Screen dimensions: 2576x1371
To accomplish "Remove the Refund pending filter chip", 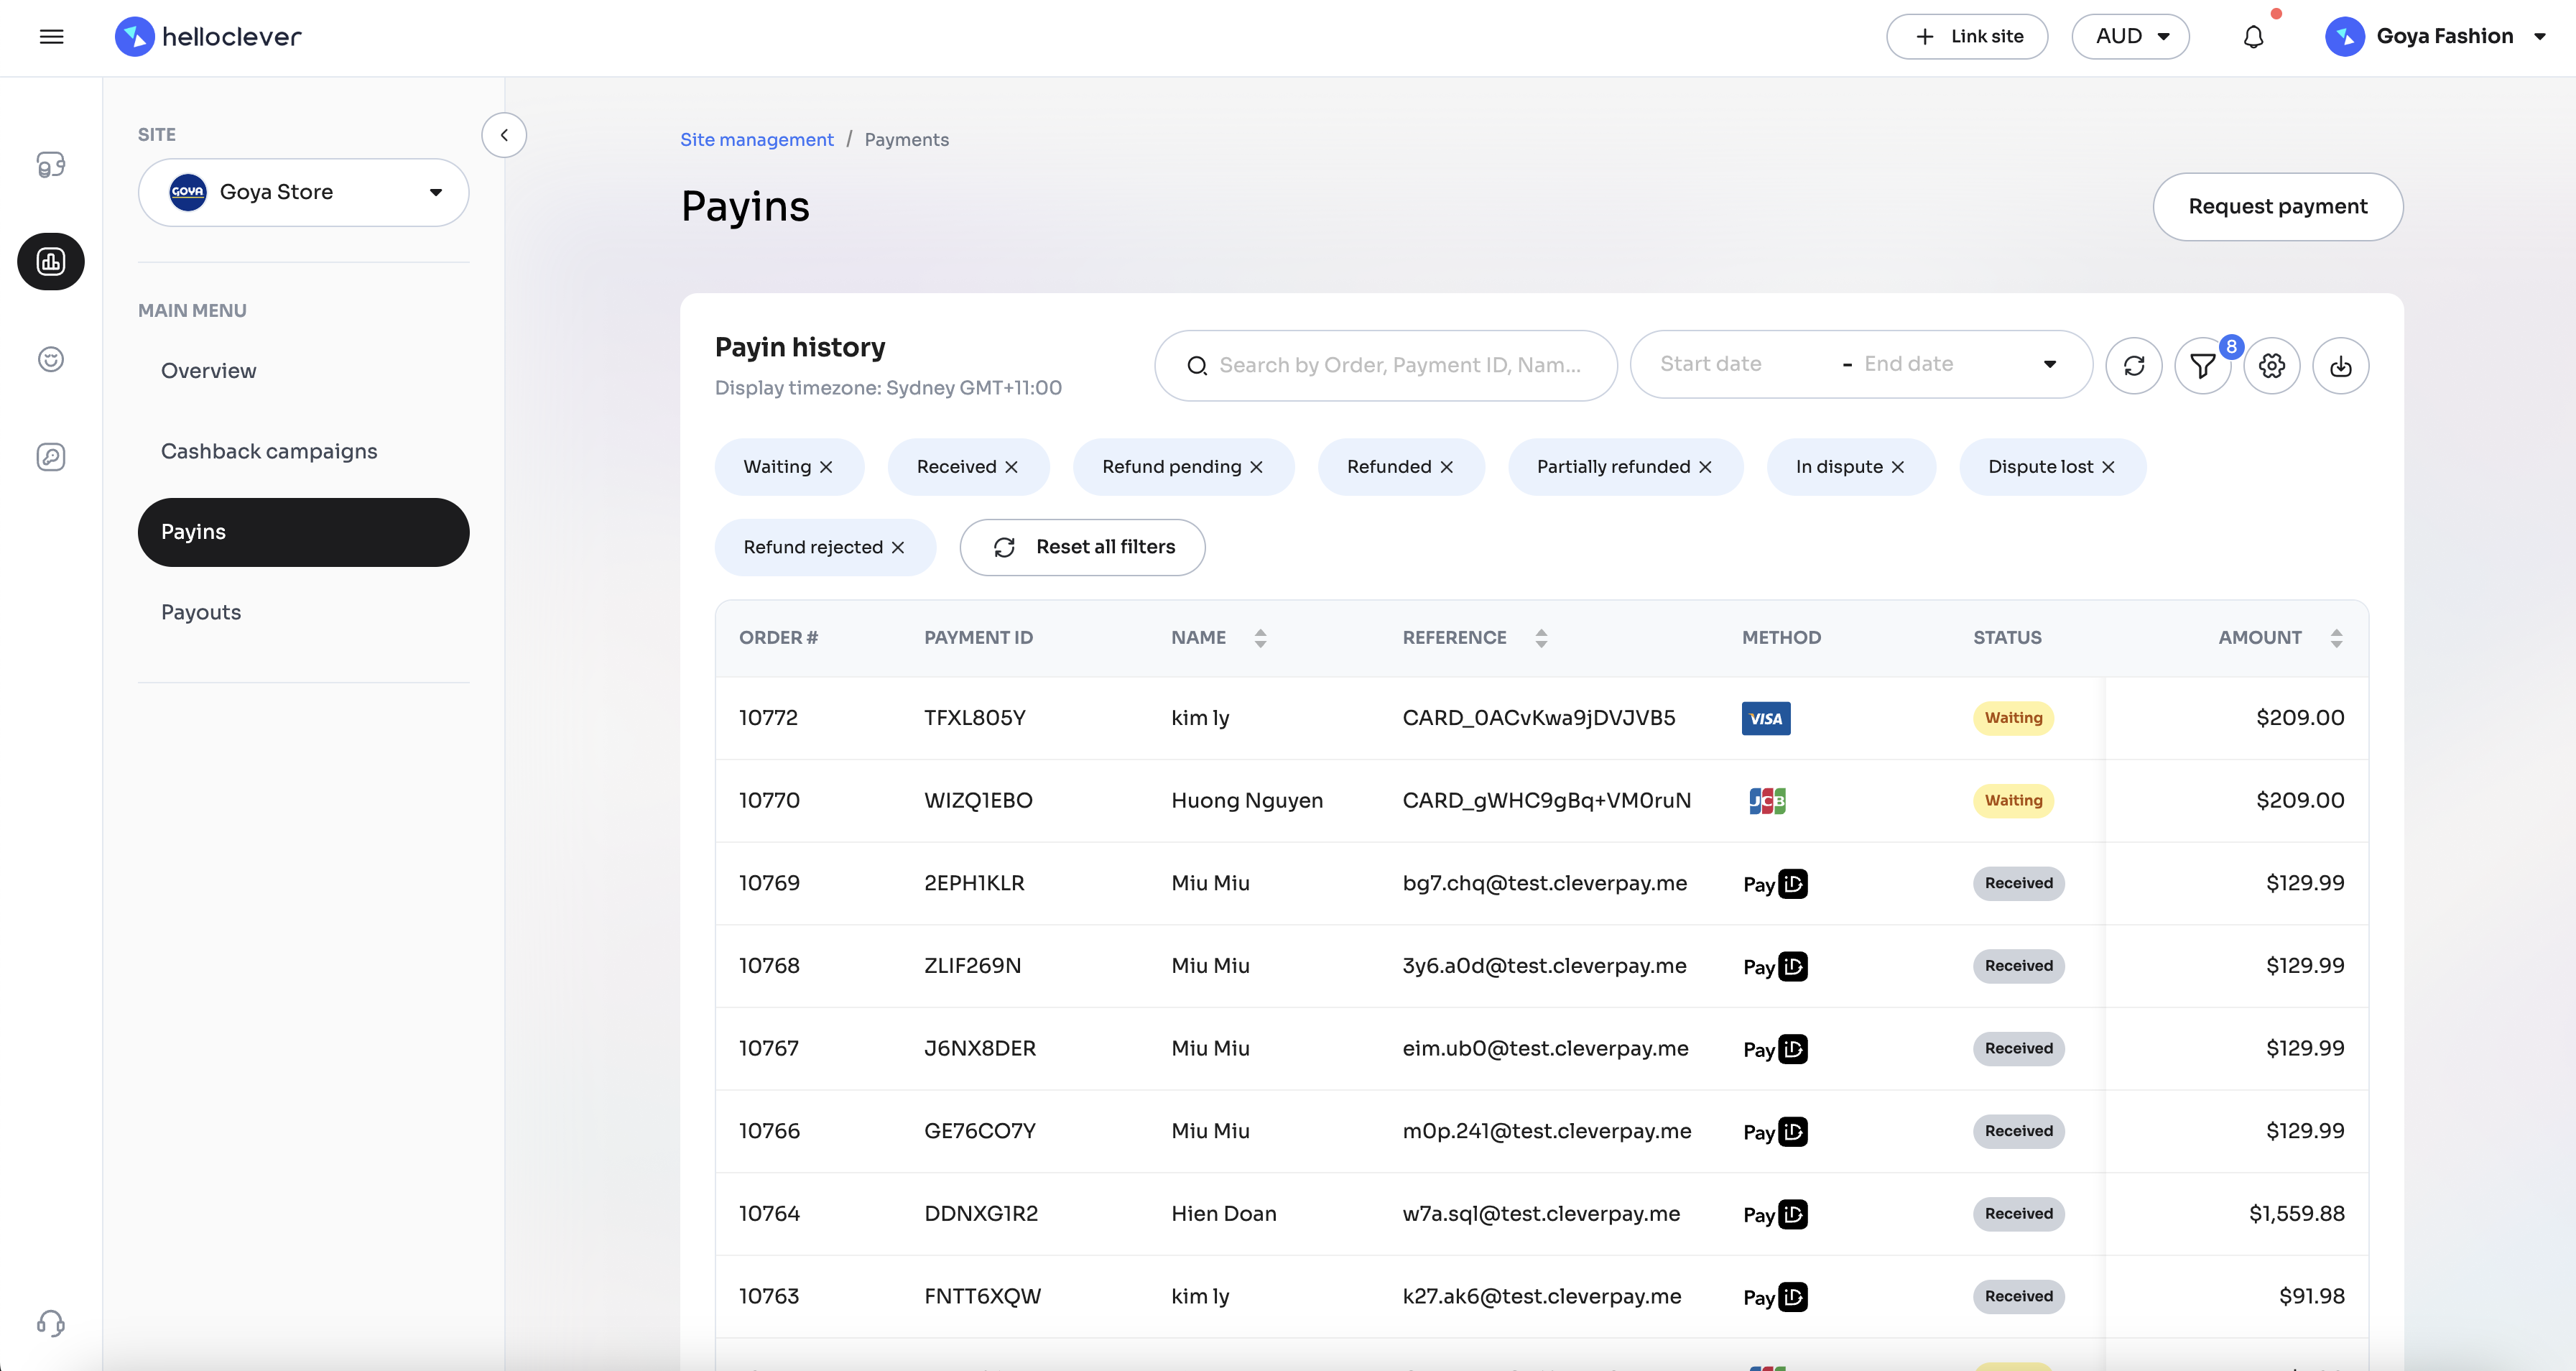I will pos(1256,467).
